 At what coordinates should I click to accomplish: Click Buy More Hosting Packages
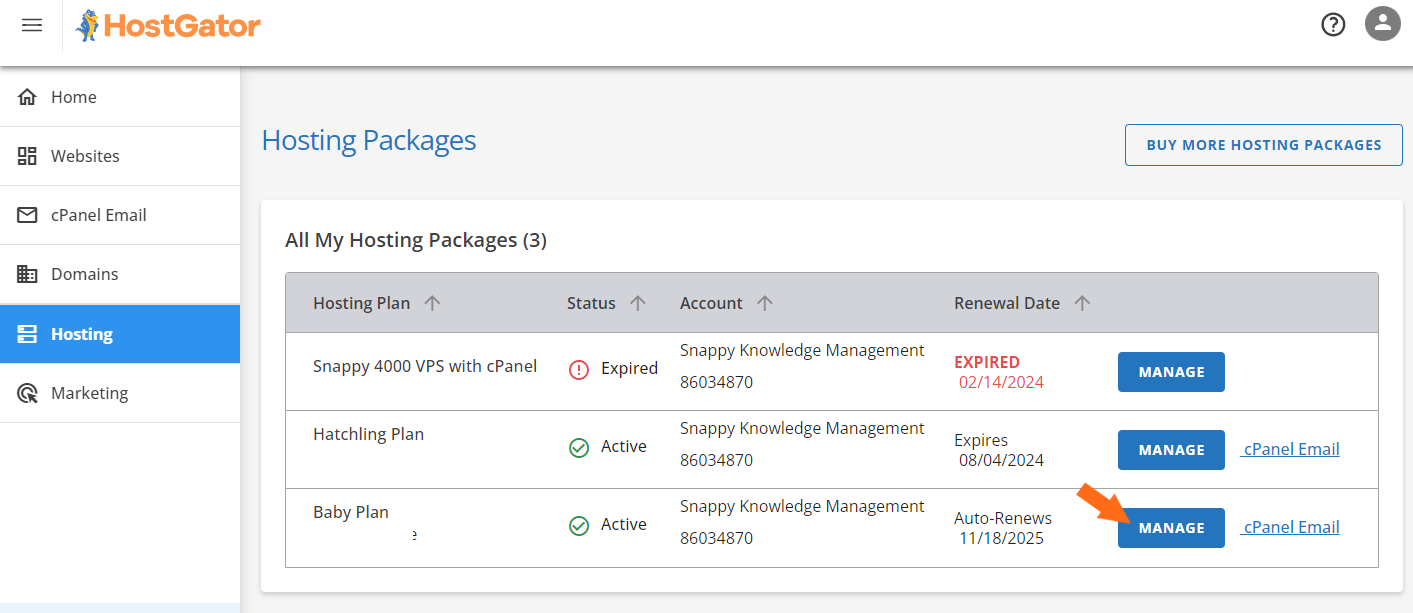tap(1263, 144)
